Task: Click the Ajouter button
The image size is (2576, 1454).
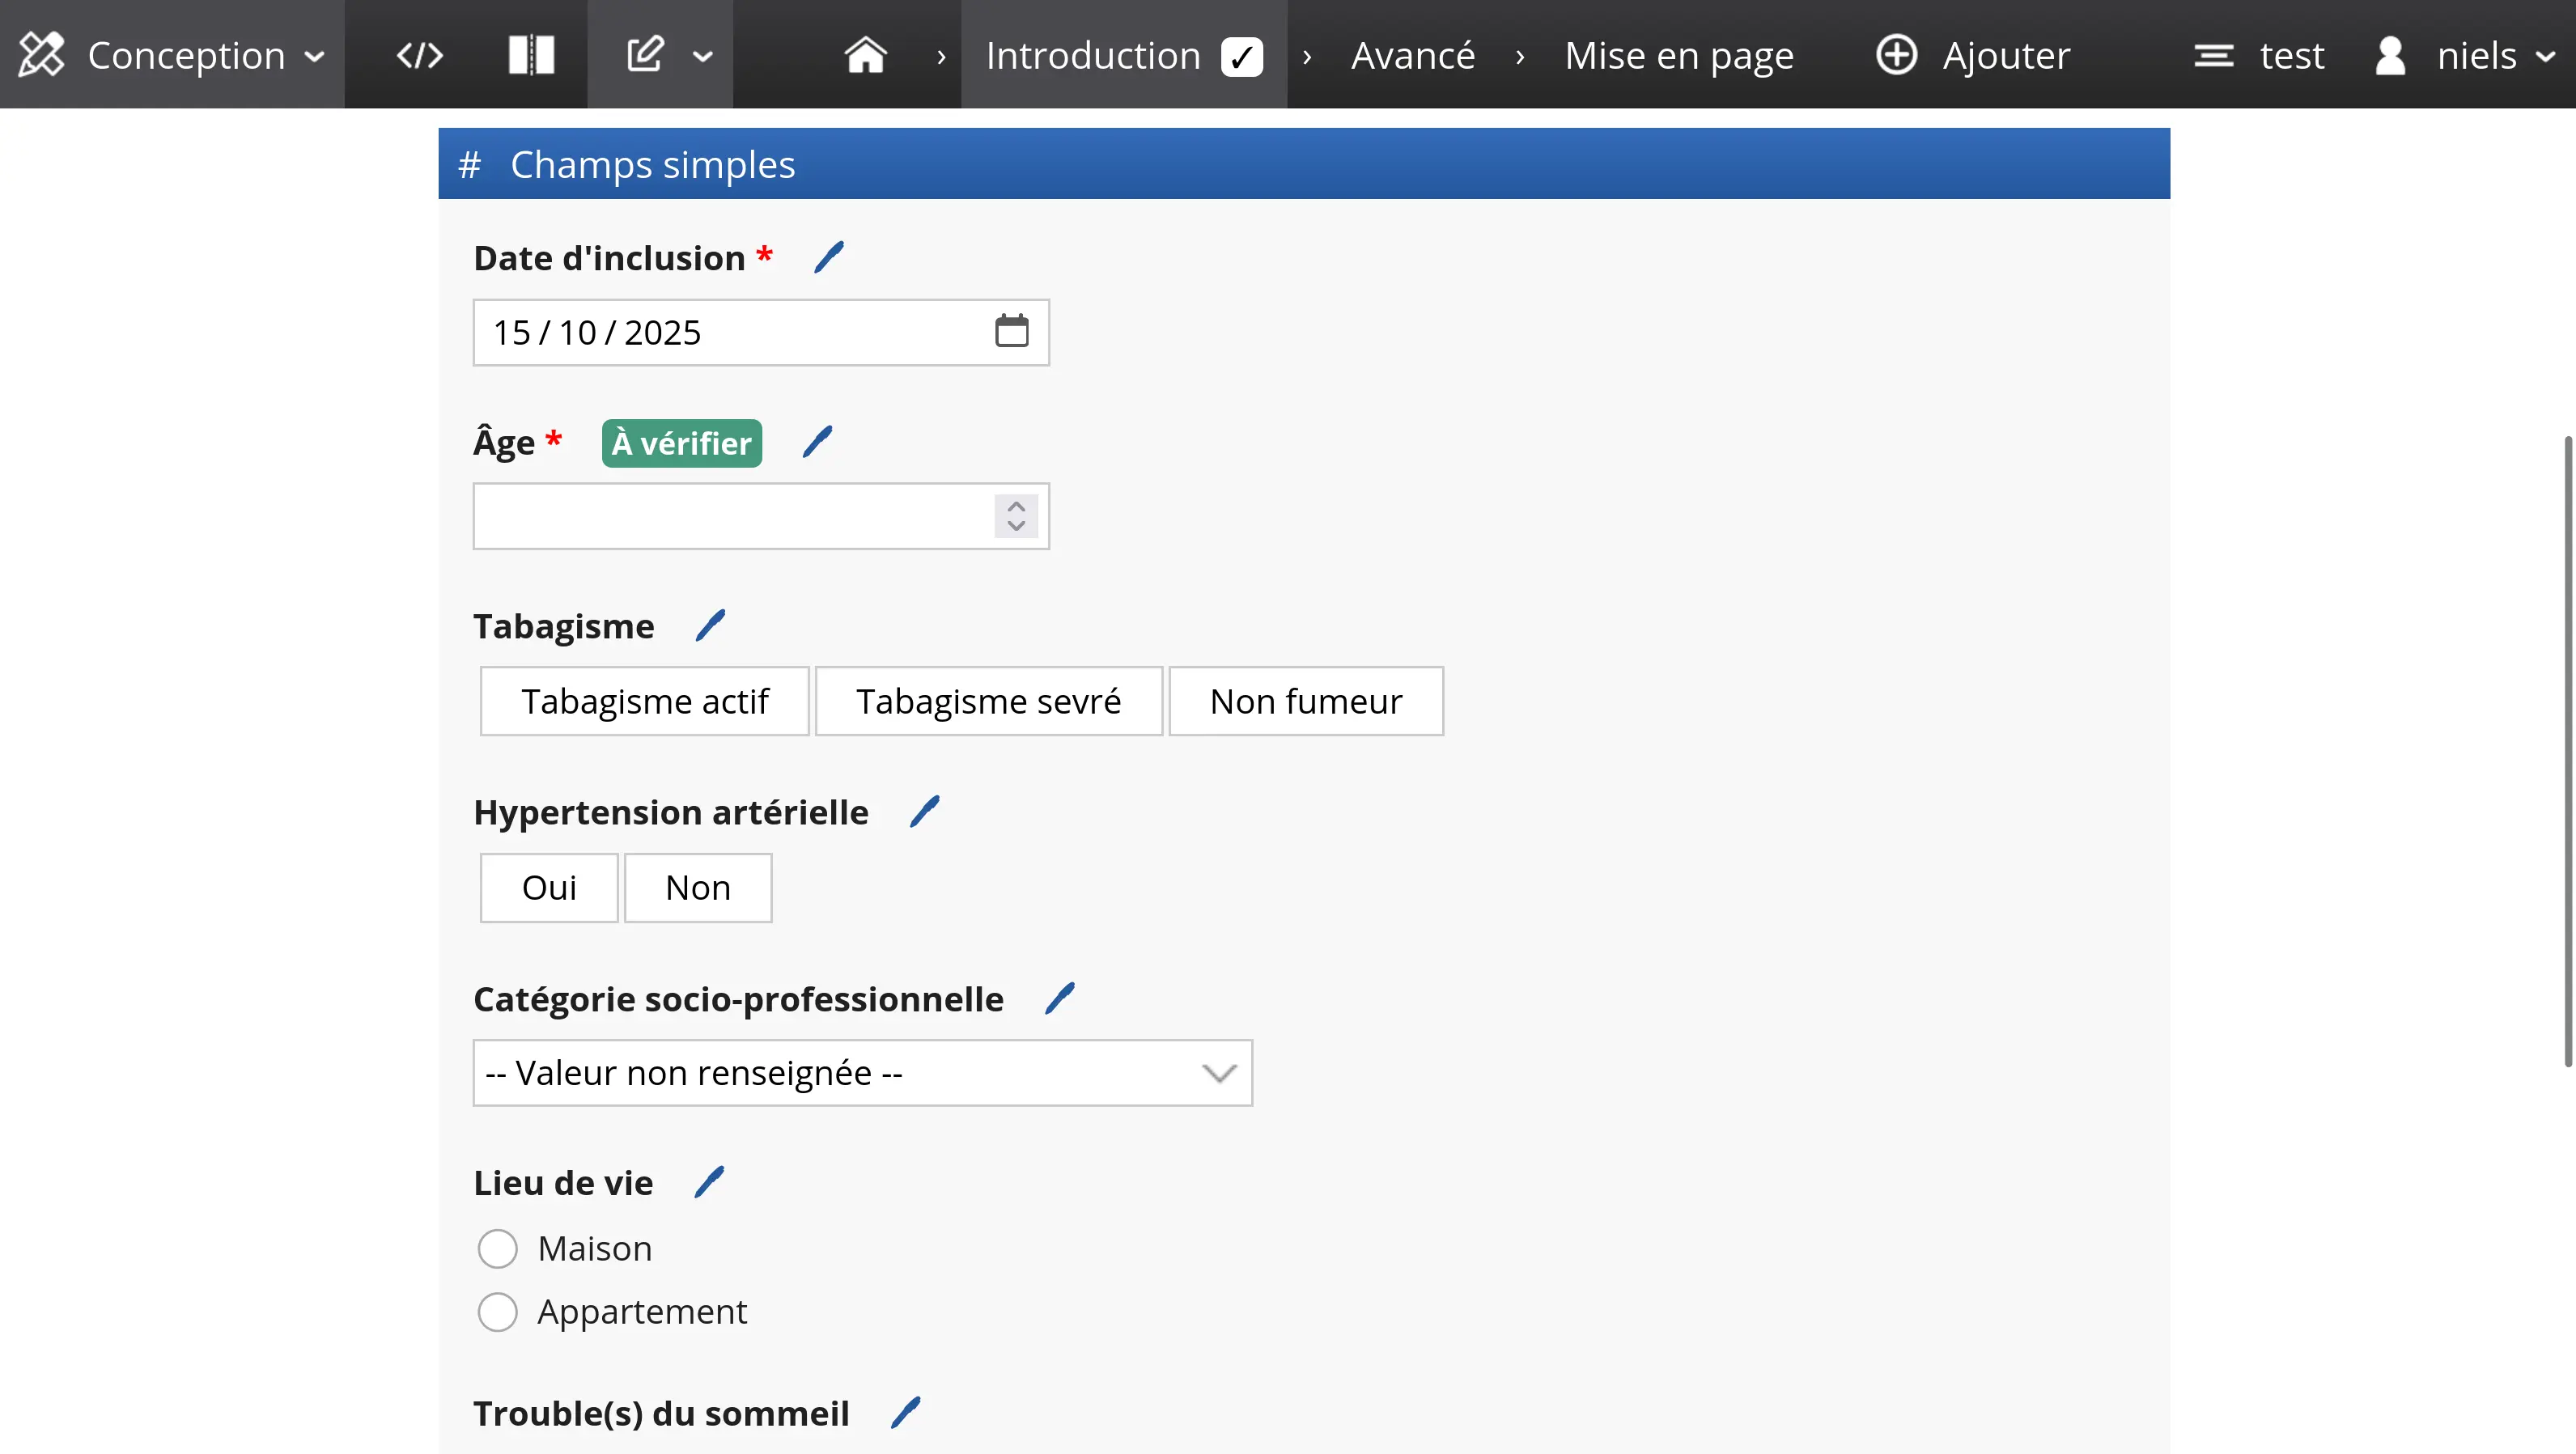Action: tap(1972, 55)
